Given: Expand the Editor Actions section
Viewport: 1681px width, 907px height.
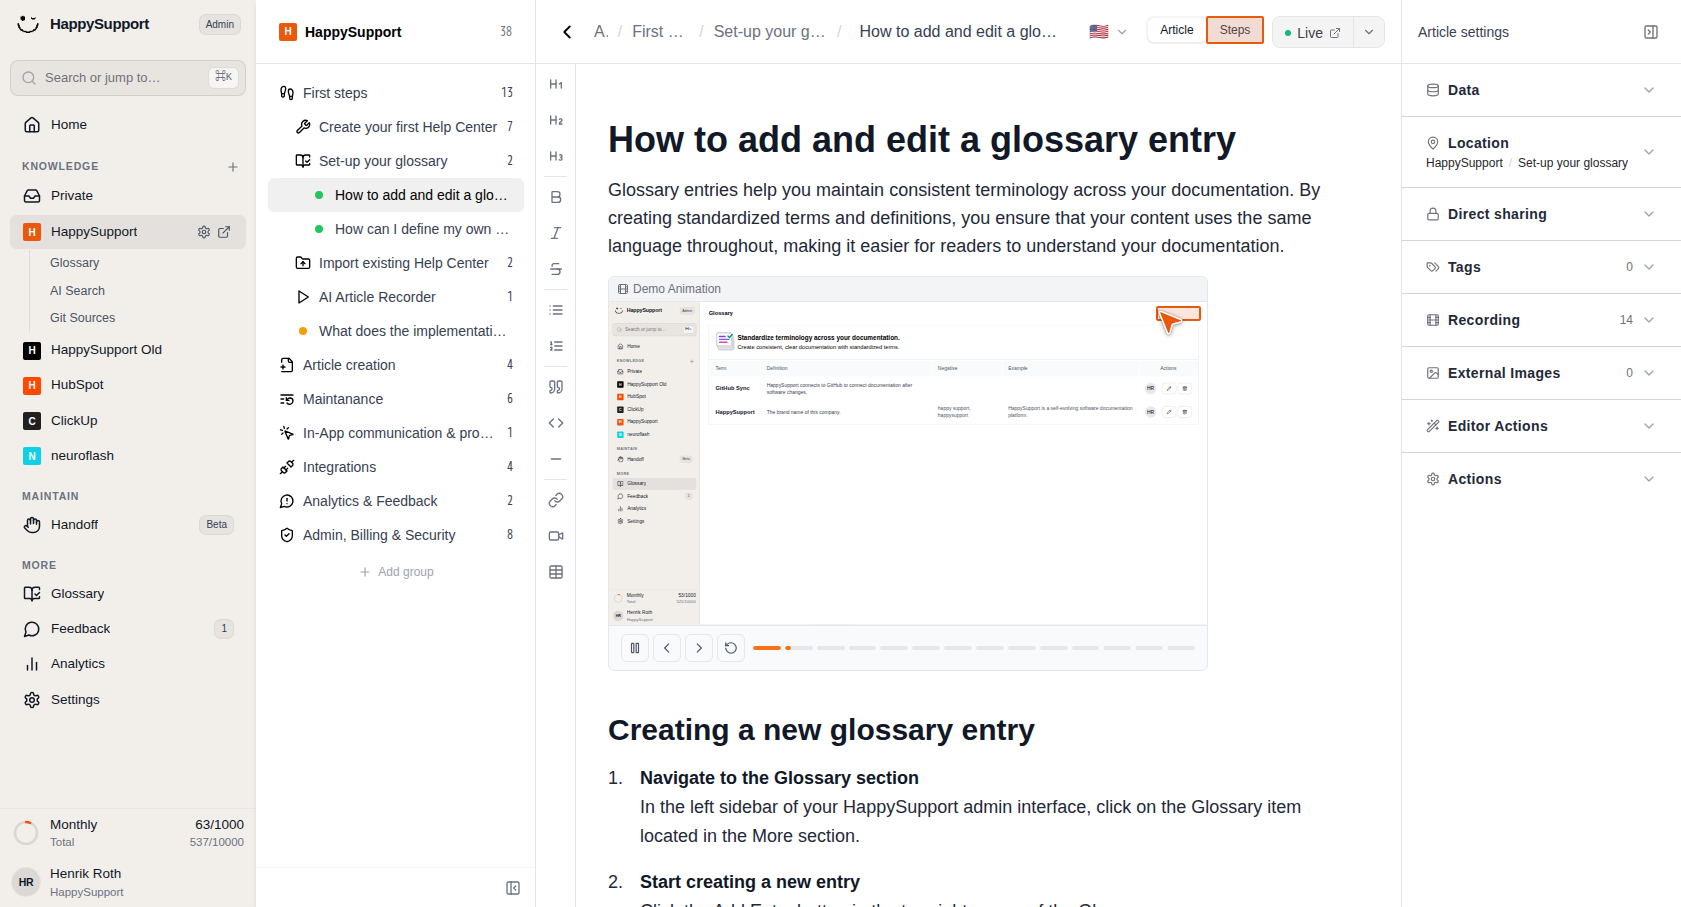Looking at the screenshot, I should point(1541,426).
